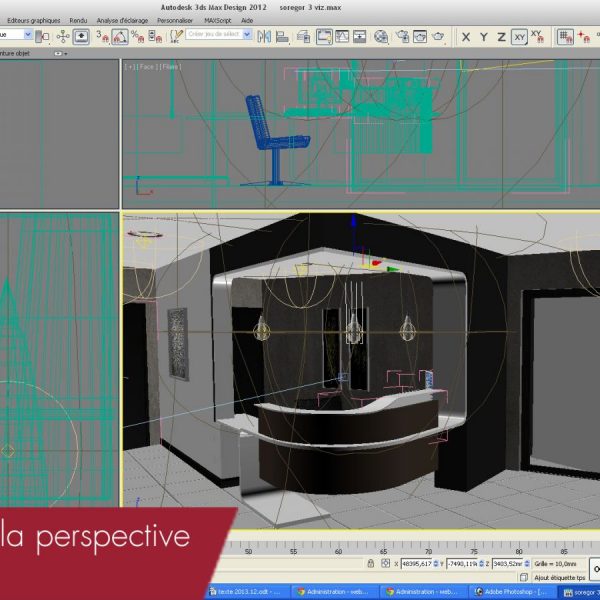Open the Material Editor icon
This screenshot has height=600, width=600.
(383, 37)
